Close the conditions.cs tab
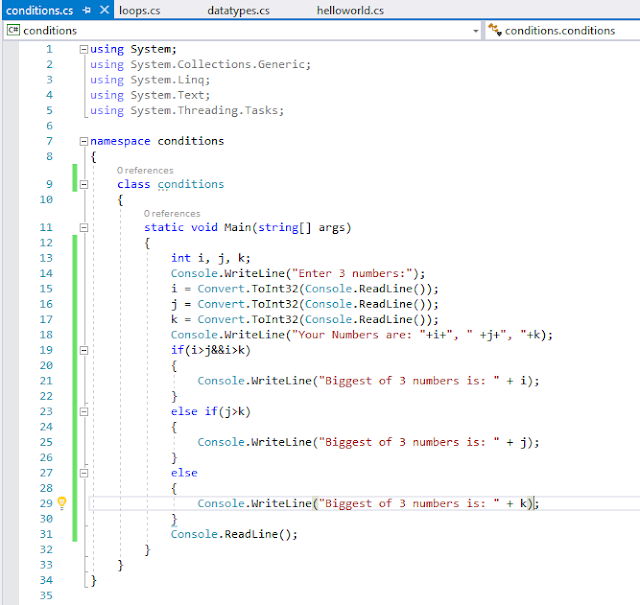 [x=104, y=10]
